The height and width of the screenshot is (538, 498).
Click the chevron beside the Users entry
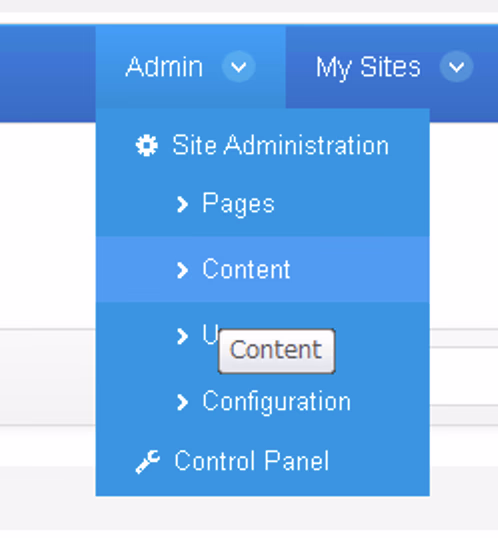(182, 336)
